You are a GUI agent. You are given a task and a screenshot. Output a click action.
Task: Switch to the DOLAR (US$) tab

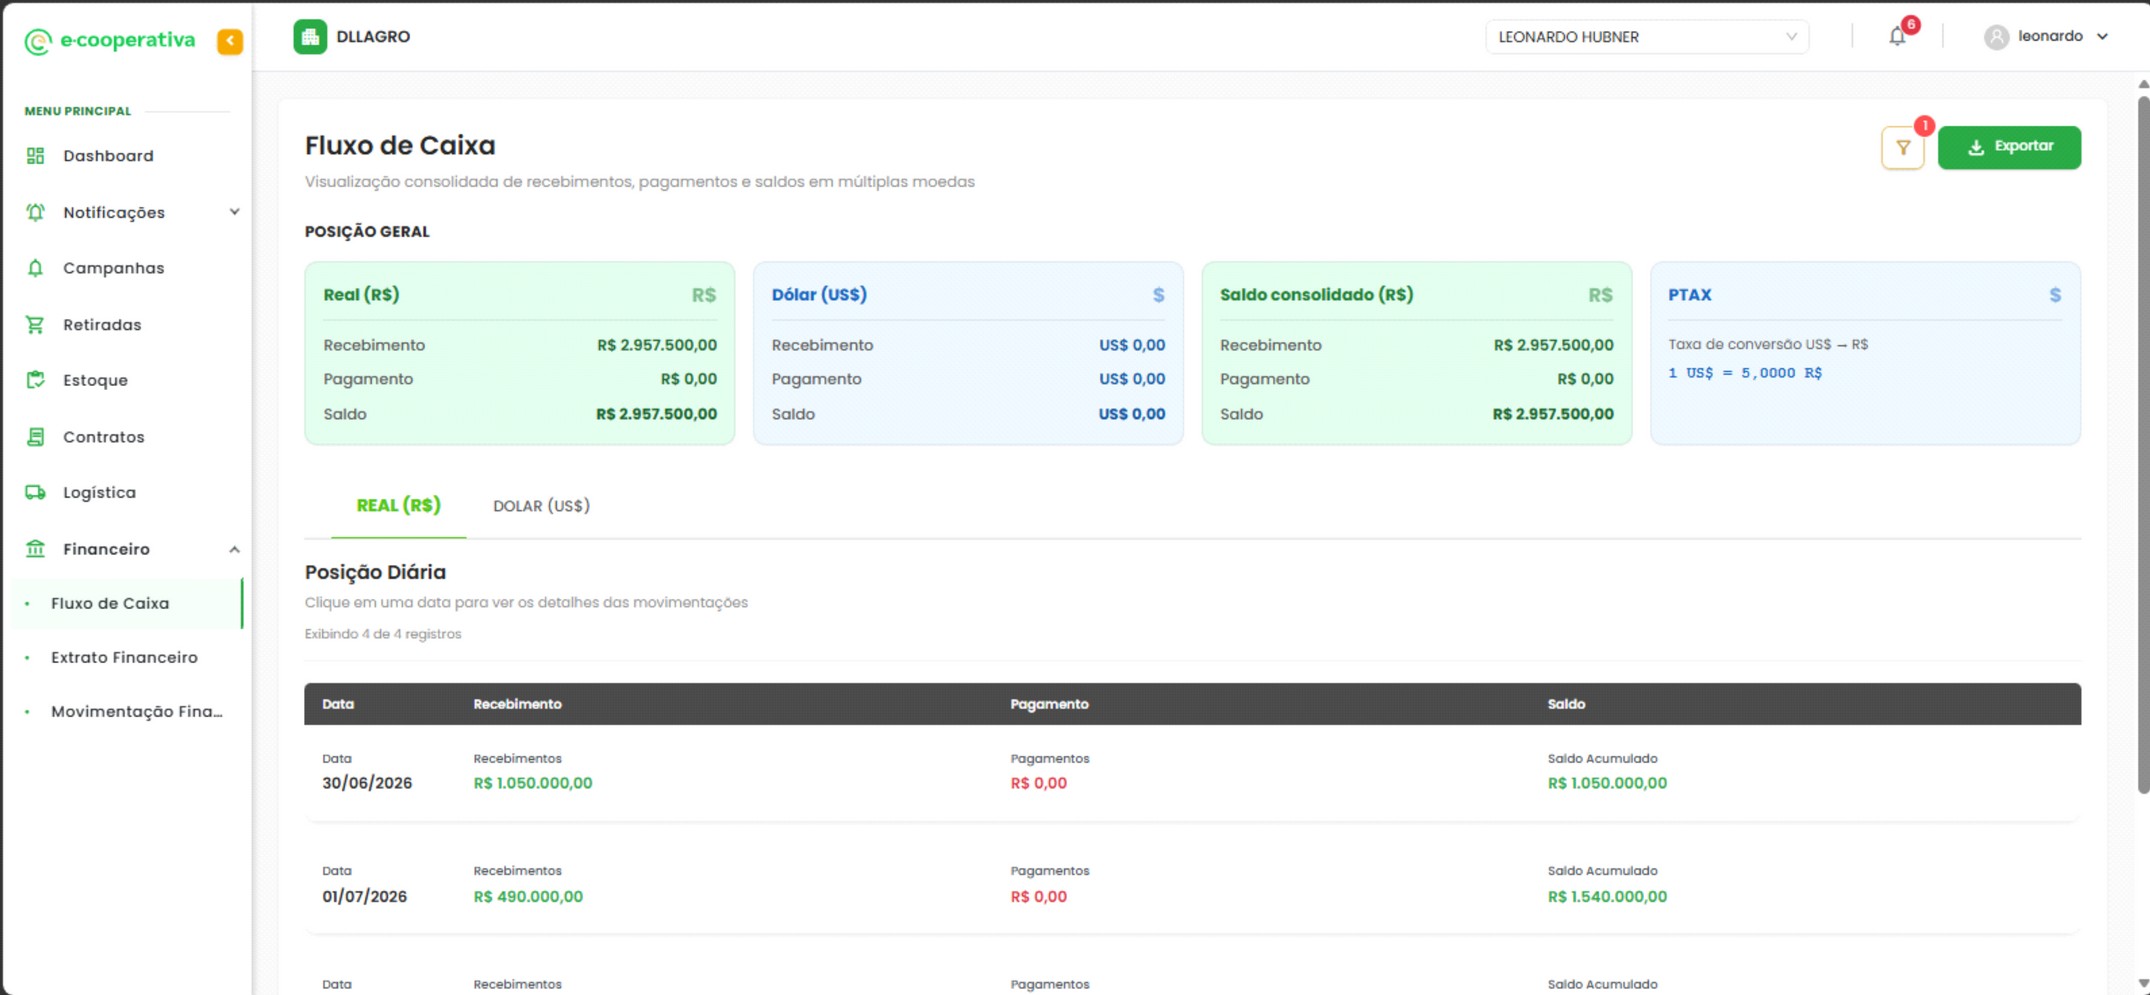(x=541, y=506)
